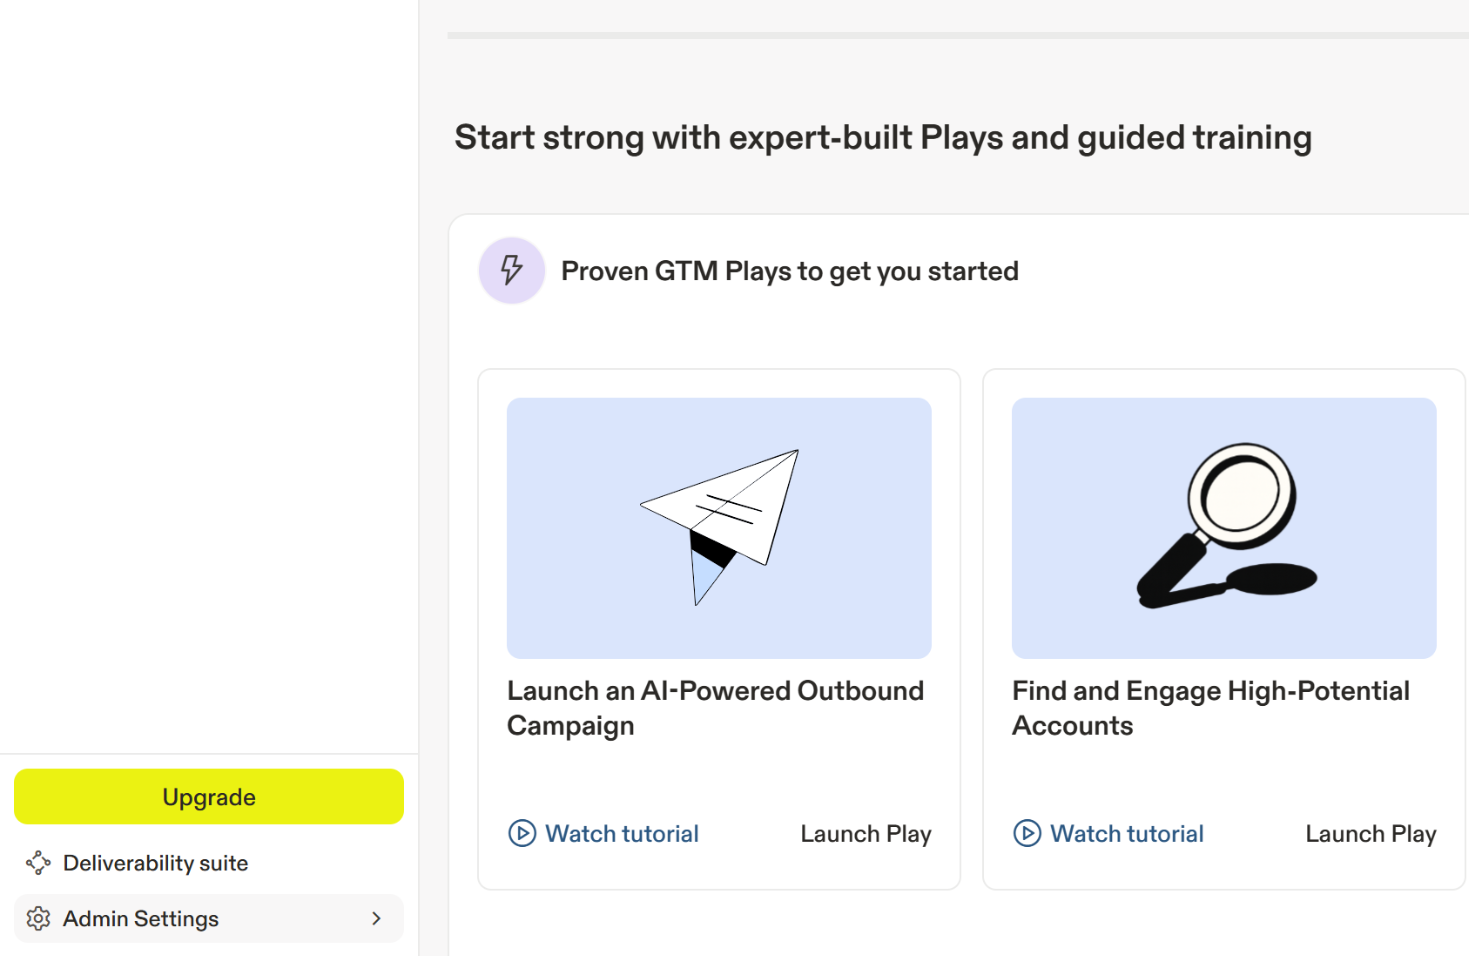Image resolution: width=1469 pixels, height=956 pixels.
Task: Watch tutorial for AI-Powered Outbound Campaign
Action: pyautogui.click(x=621, y=834)
